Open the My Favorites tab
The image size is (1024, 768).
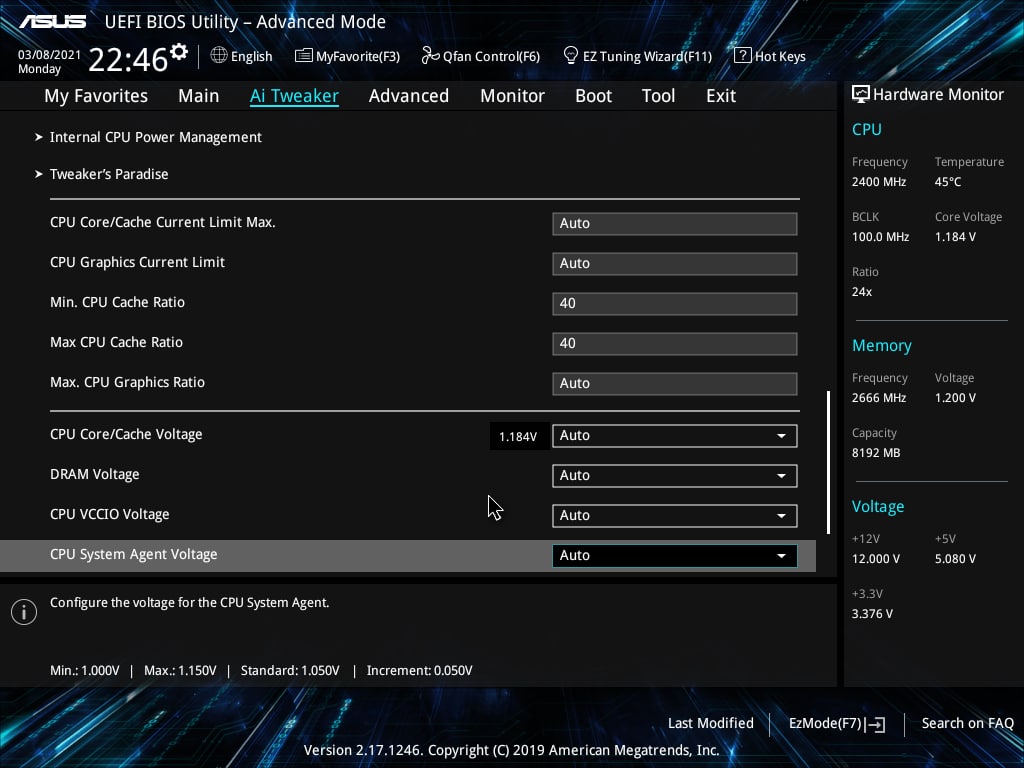[96, 96]
